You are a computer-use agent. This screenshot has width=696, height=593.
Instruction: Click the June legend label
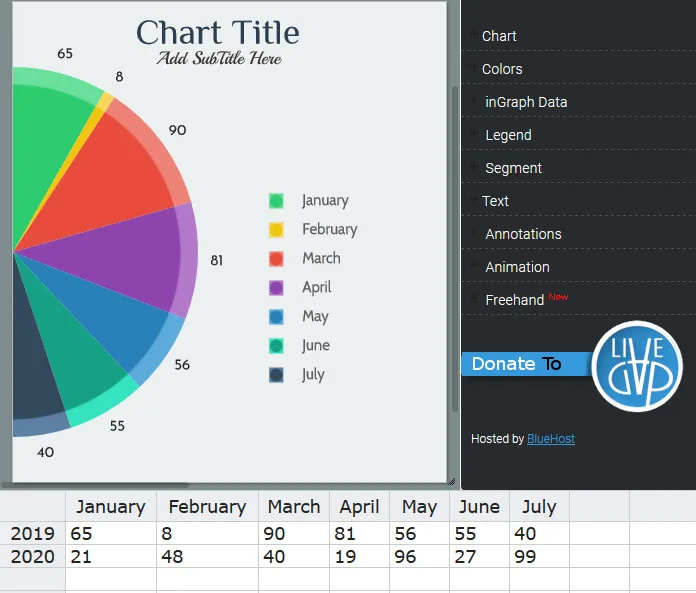coord(316,345)
